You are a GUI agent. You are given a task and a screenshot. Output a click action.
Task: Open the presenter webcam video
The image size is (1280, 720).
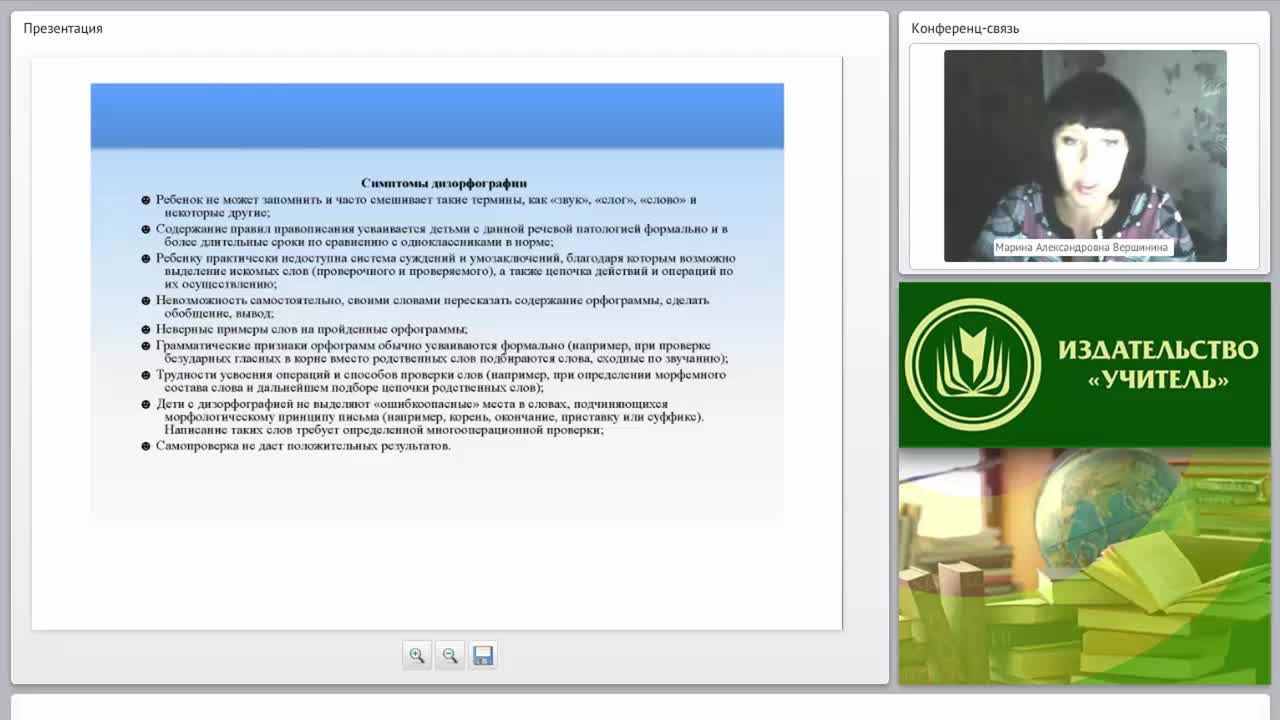pyautogui.click(x=1085, y=156)
